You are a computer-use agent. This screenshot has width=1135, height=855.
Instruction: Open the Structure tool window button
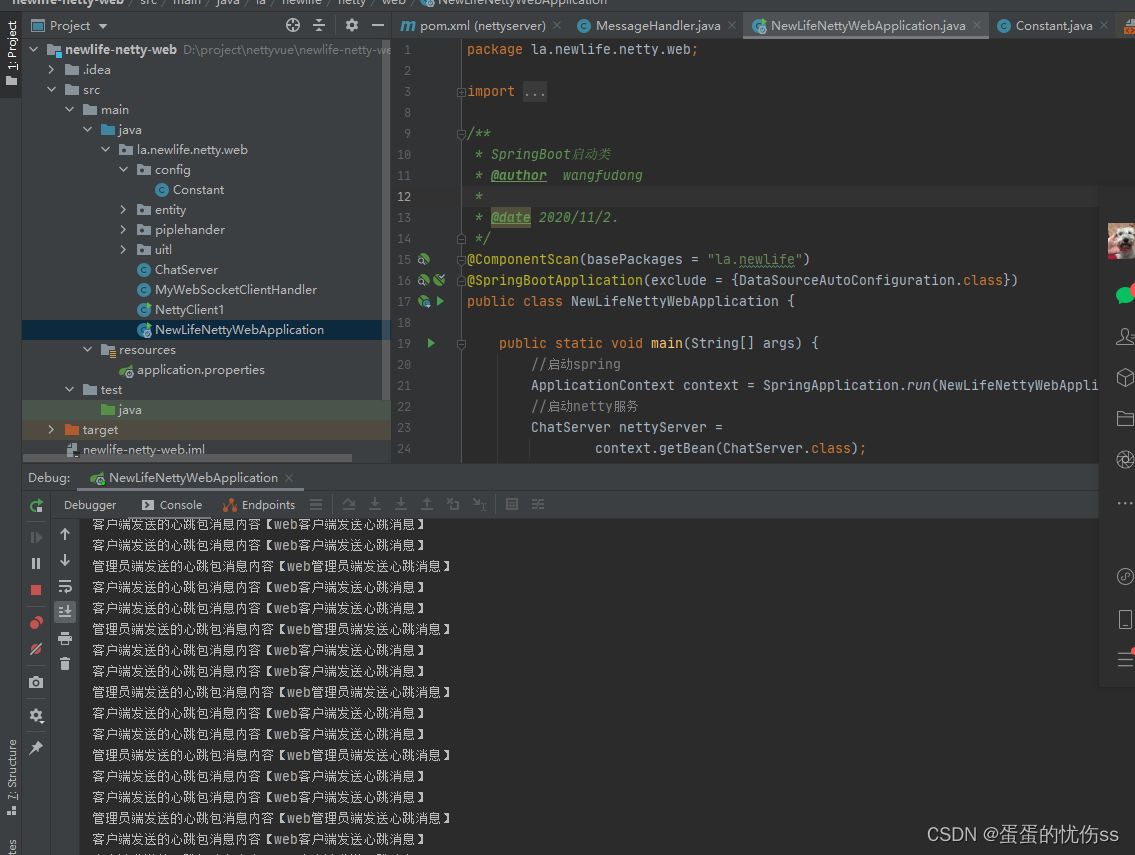point(12,777)
